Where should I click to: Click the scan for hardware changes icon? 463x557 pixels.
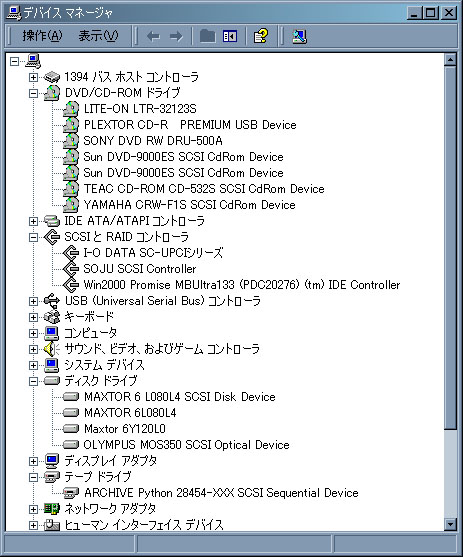tap(299, 36)
